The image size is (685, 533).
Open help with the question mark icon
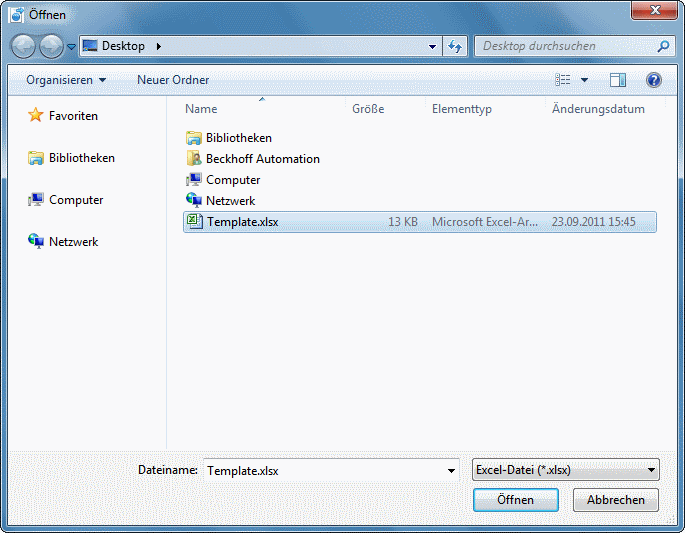(x=654, y=80)
